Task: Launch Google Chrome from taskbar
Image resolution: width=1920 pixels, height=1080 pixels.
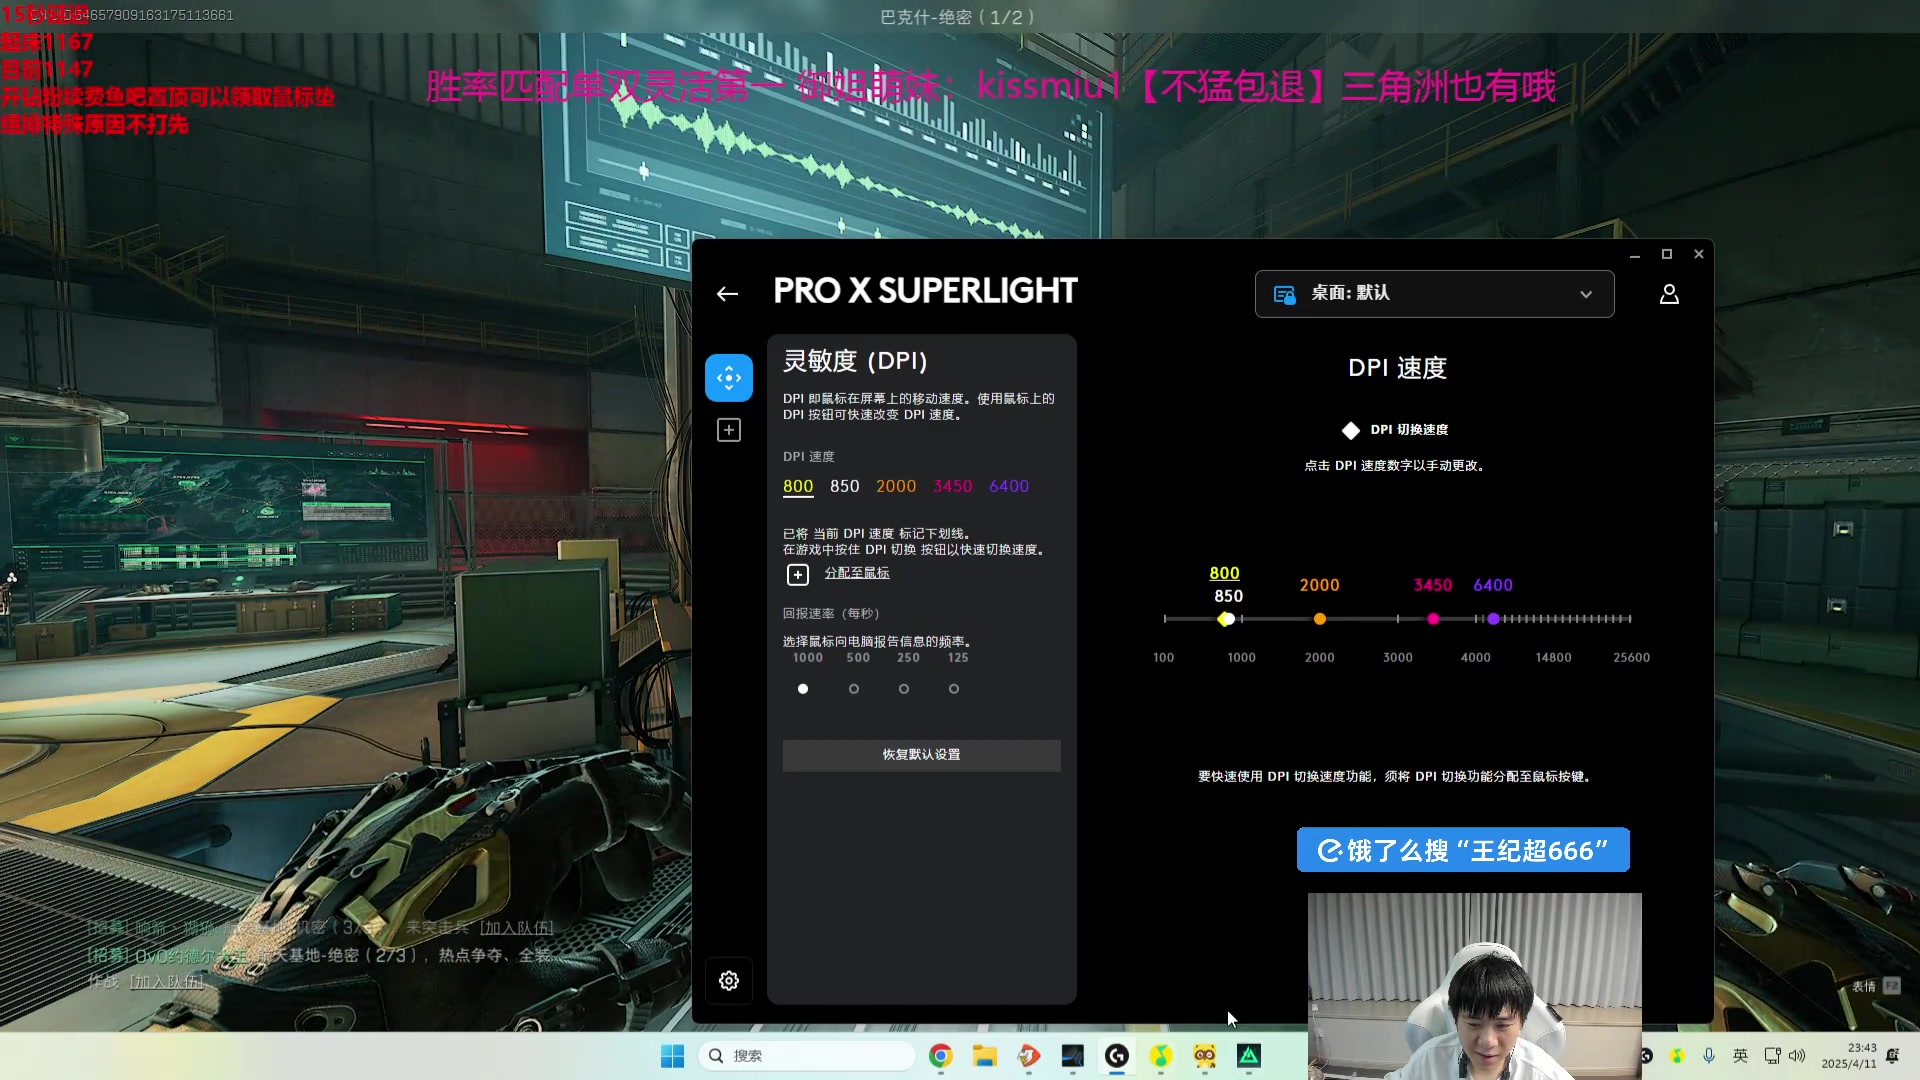Action: [940, 1056]
